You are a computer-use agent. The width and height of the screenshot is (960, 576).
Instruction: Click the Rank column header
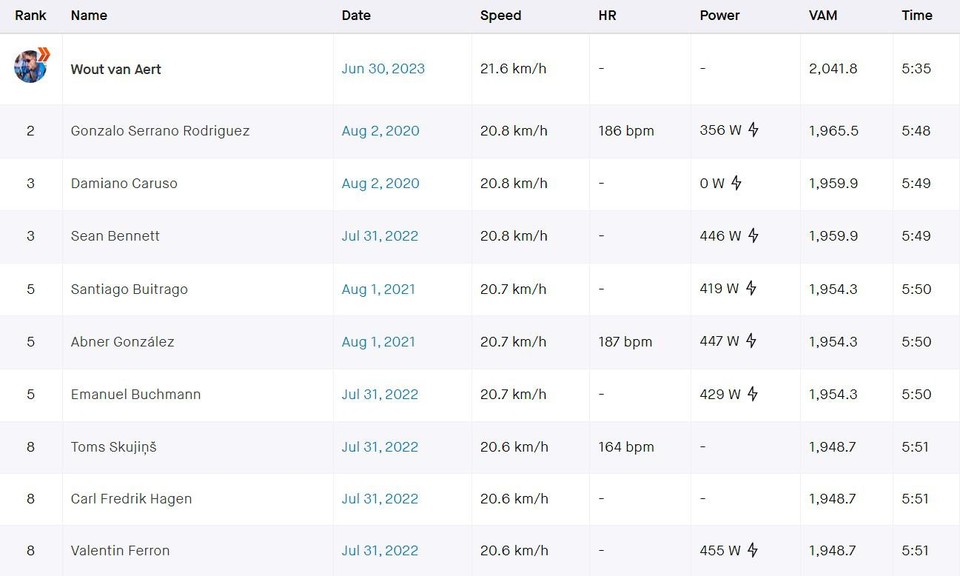pyautogui.click(x=31, y=15)
